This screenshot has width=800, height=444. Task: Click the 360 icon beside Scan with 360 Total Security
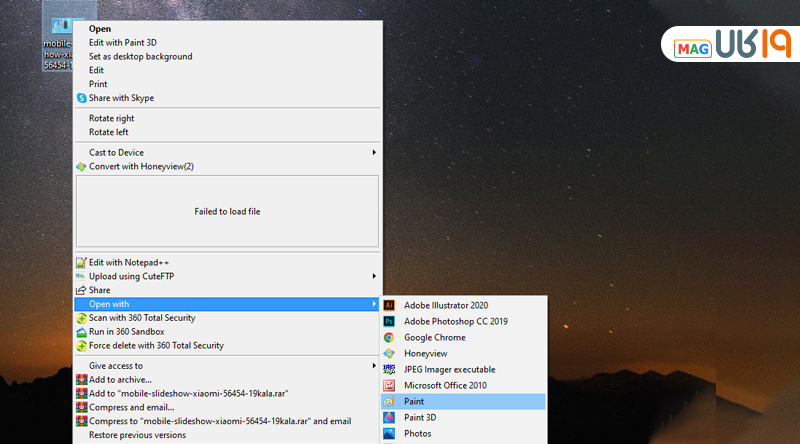(81, 318)
